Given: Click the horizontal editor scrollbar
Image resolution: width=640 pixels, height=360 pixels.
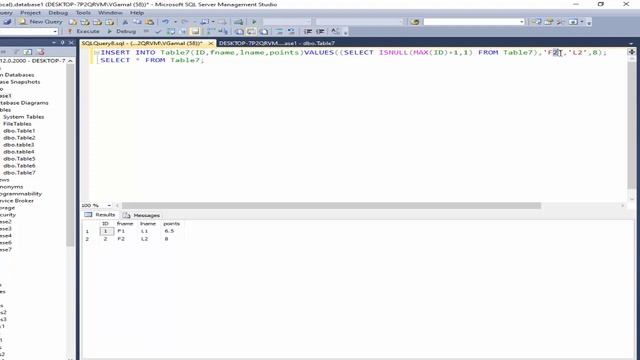Looking at the screenshot, I should pyautogui.click(x=331, y=205).
